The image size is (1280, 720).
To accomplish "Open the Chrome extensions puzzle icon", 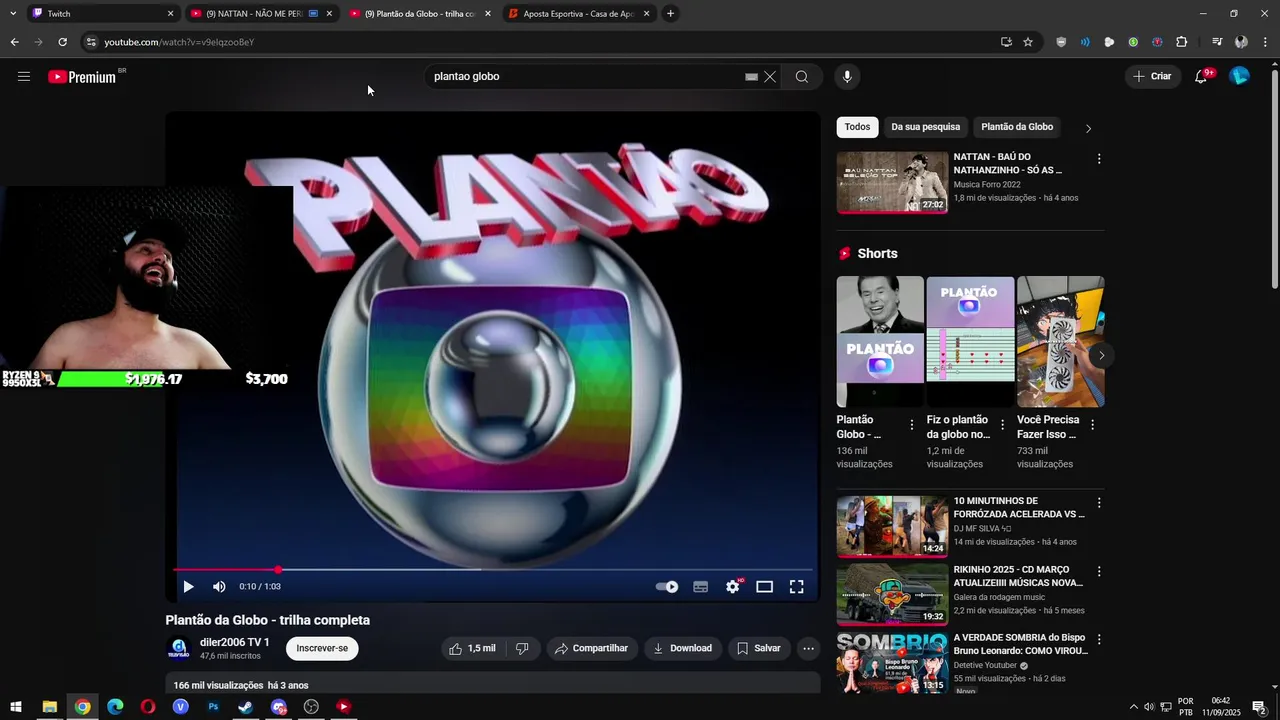I will (x=1182, y=42).
